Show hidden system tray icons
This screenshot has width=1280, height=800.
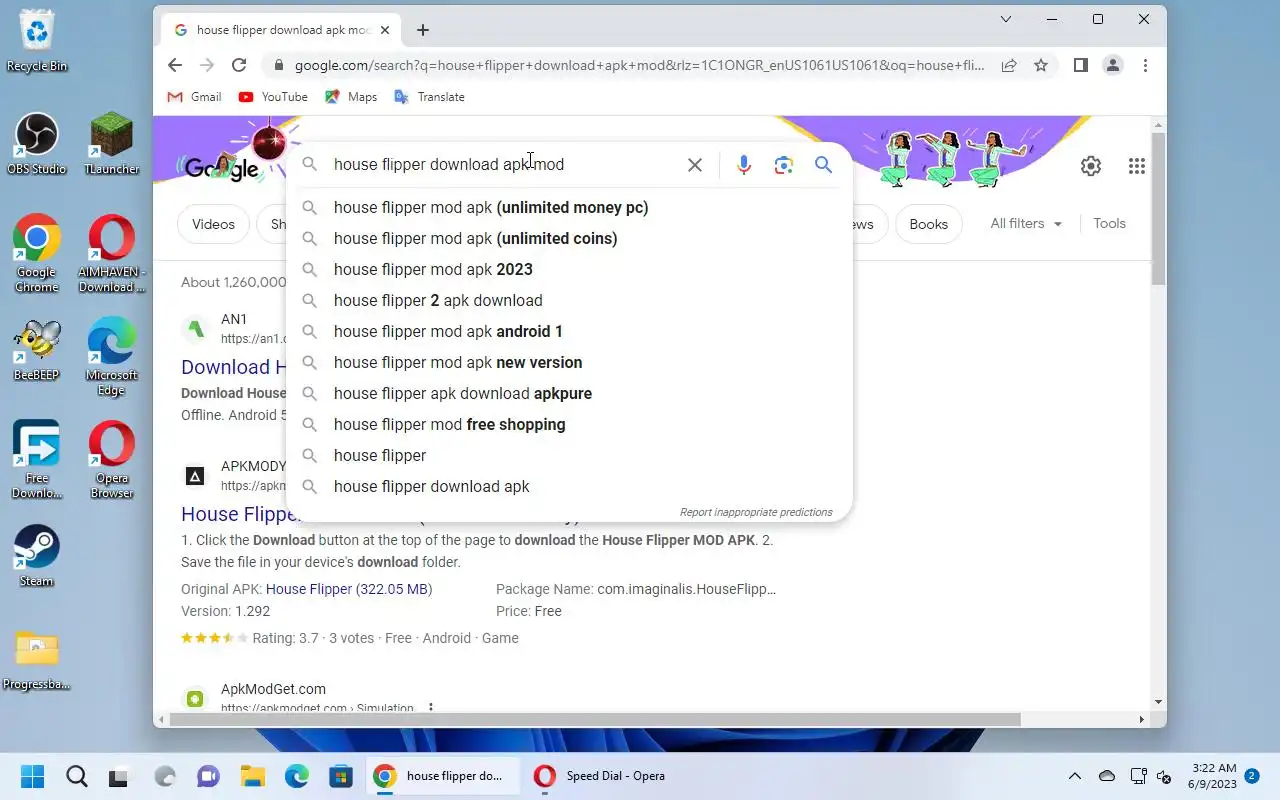[1075, 776]
